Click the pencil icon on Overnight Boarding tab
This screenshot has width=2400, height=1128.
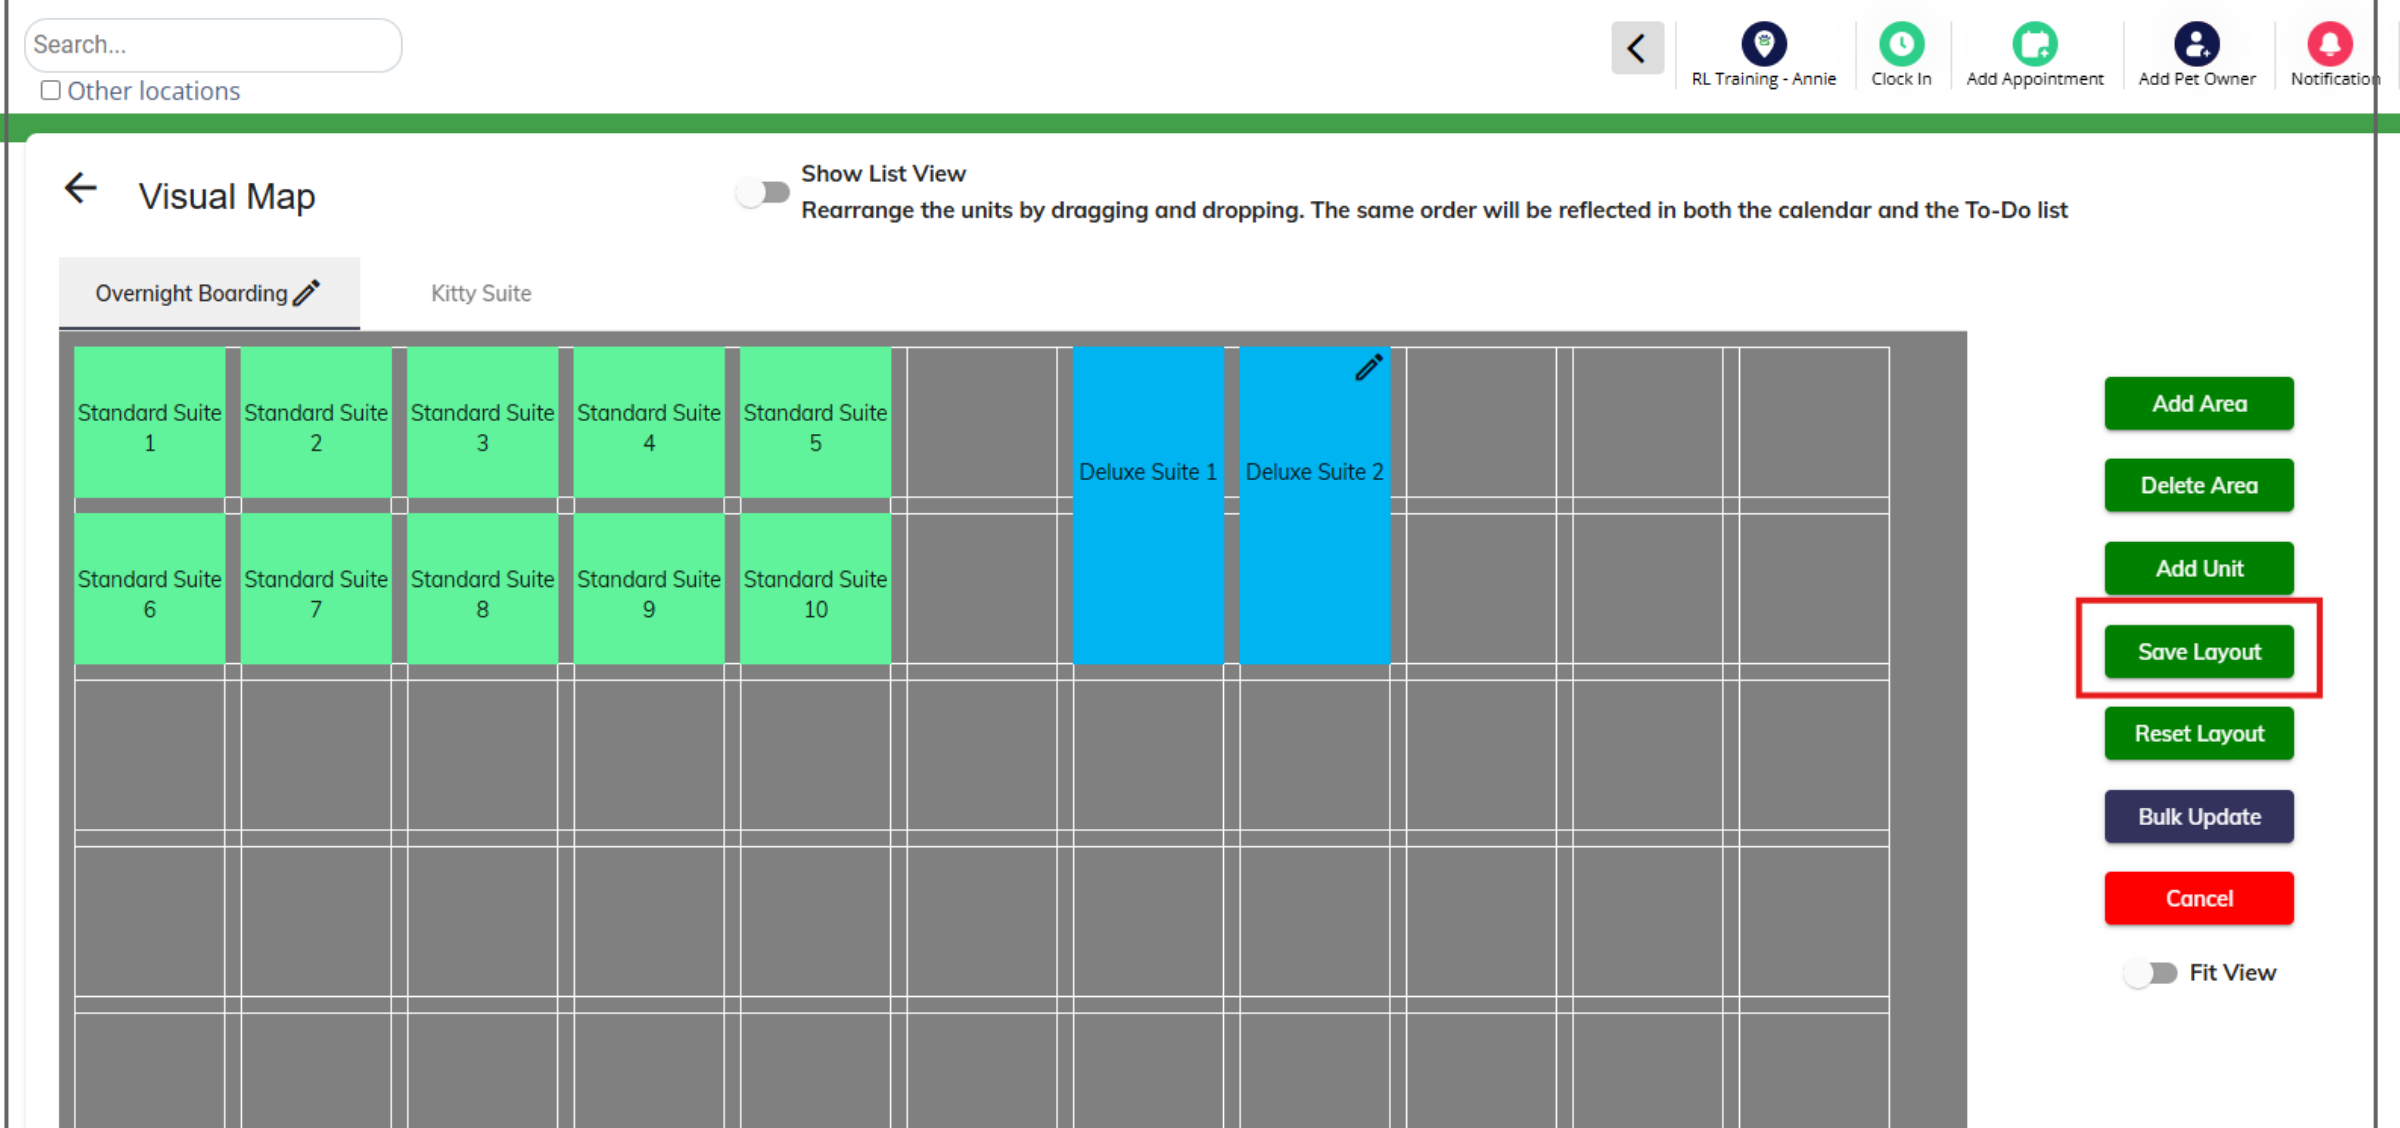pyautogui.click(x=307, y=292)
